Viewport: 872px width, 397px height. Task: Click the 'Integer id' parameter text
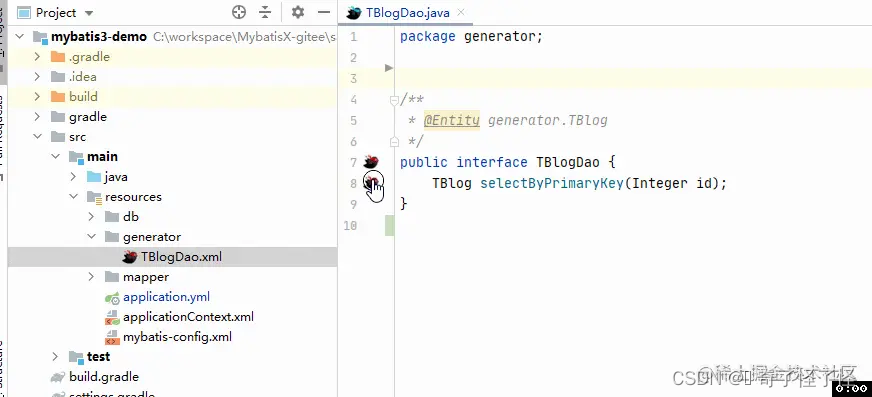pyautogui.click(x=672, y=183)
